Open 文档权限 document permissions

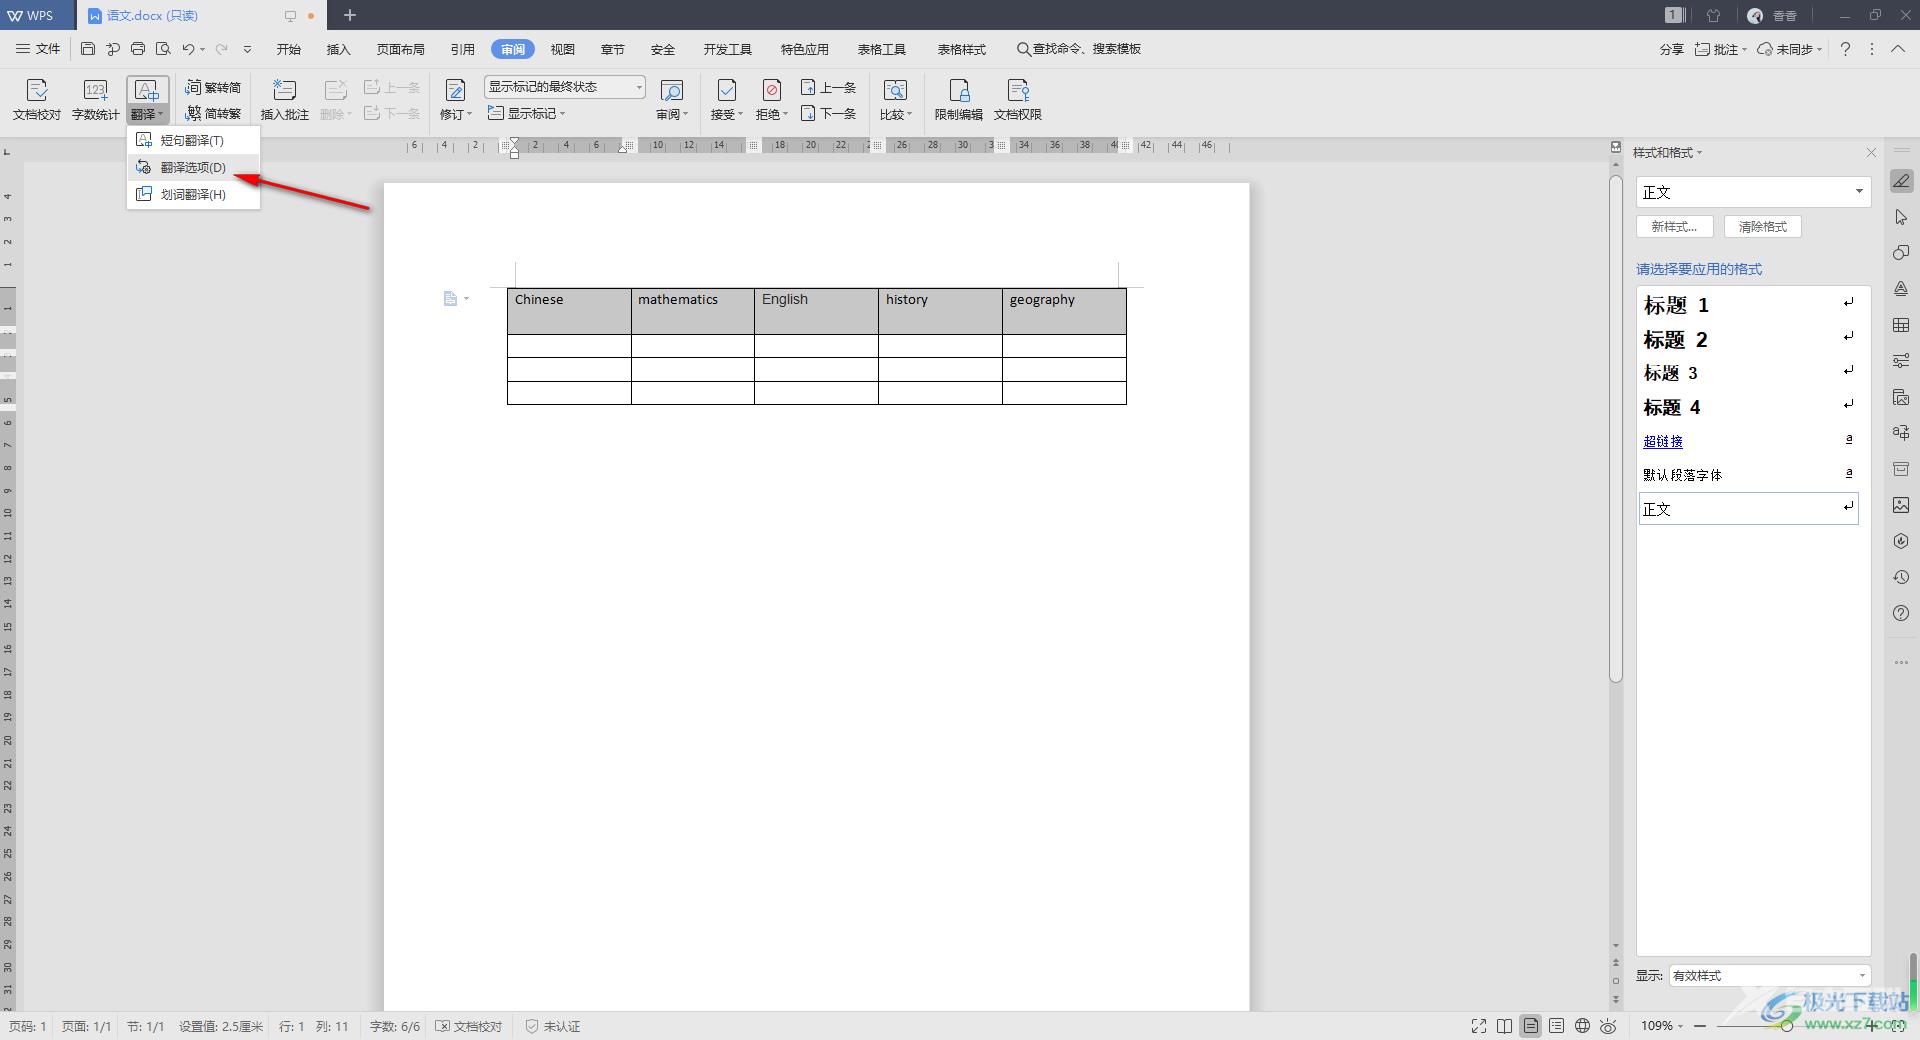(1018, 100)
